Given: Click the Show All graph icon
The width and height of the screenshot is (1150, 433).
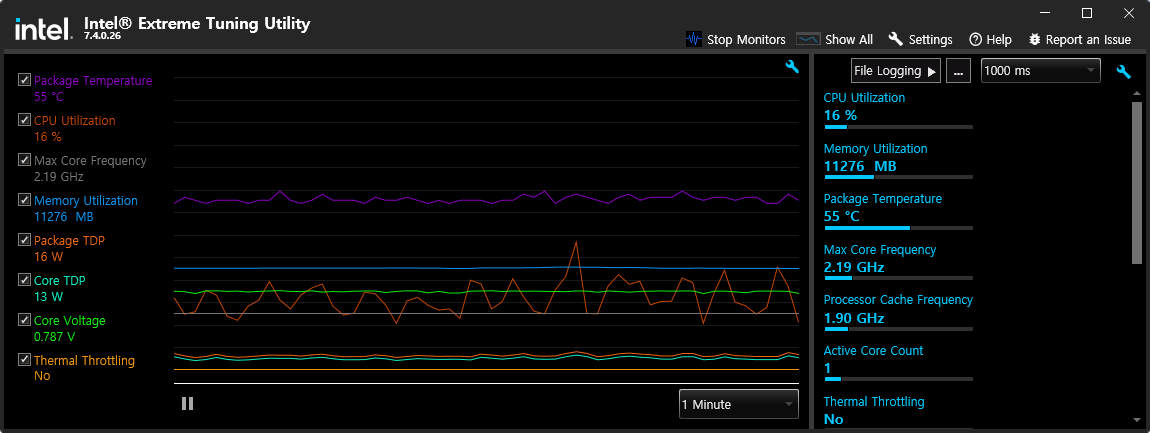Looking at the screenshot, I should tap(808, 39).
